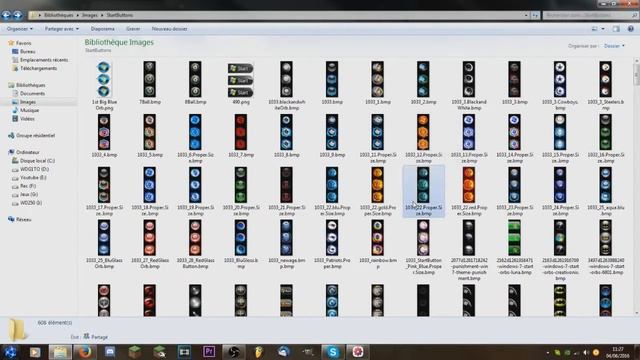Open the Organiser dropdown menu
Image resolution: width=640 pixels, height=360 pixels.
pos(20,29)
